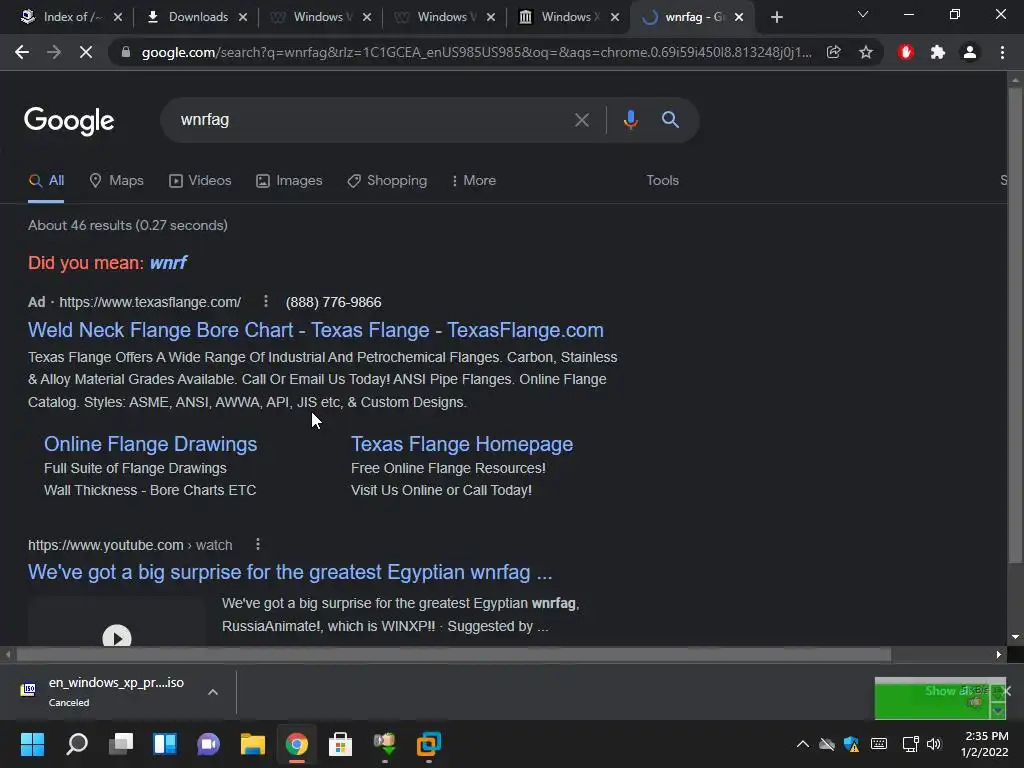
Task: Open the Chrome three-dot menu
Action: (1002, 52)
